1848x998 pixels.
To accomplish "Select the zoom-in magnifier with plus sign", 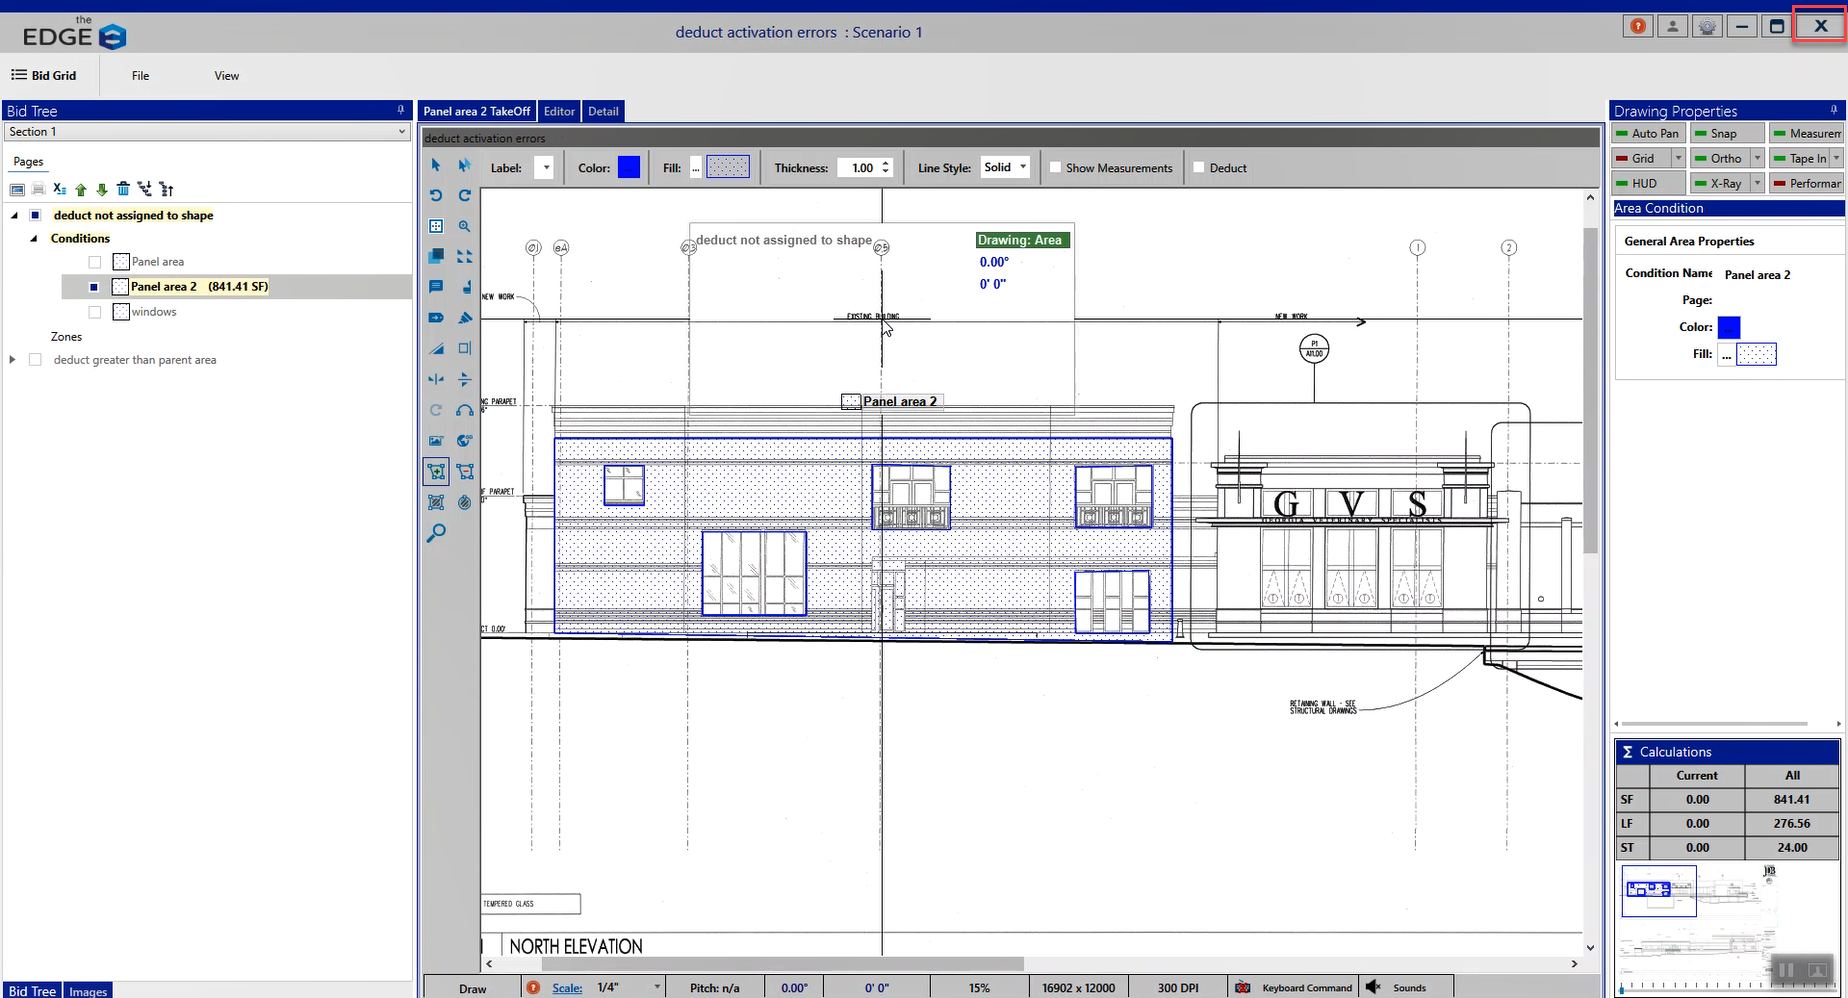I will click(465, 227).
